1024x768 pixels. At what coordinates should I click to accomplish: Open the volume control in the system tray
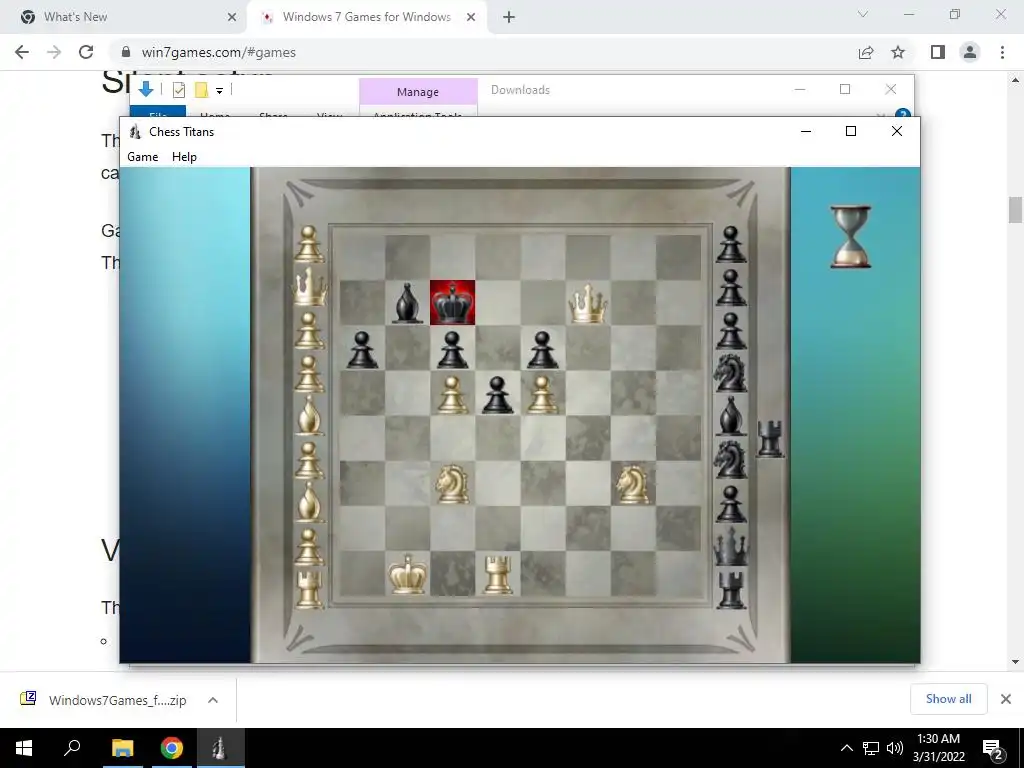pyautogui.click(x=895, y=748)
